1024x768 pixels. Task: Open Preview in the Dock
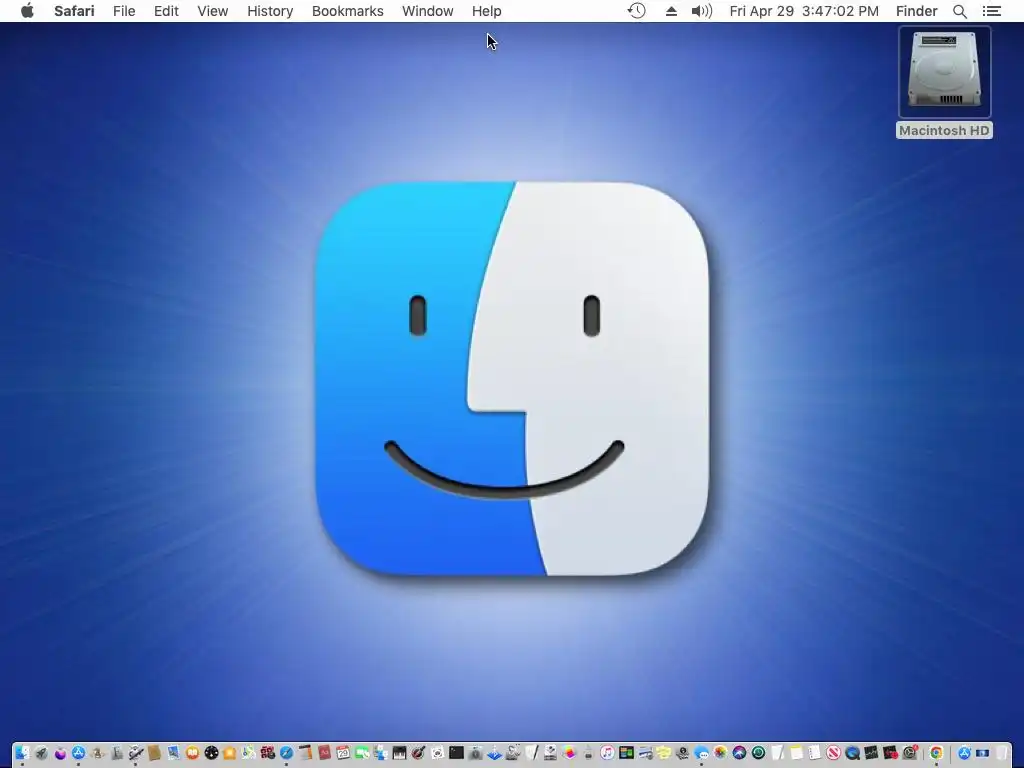173,753
